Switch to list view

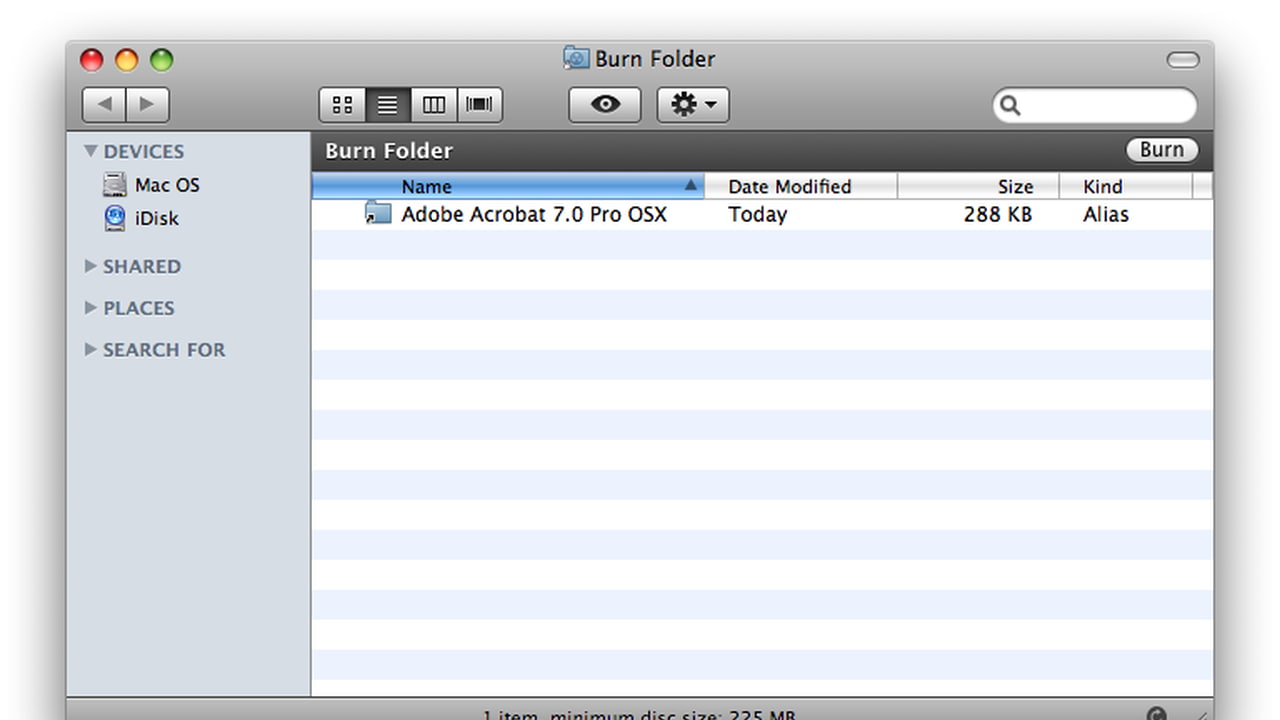point(388,105)
